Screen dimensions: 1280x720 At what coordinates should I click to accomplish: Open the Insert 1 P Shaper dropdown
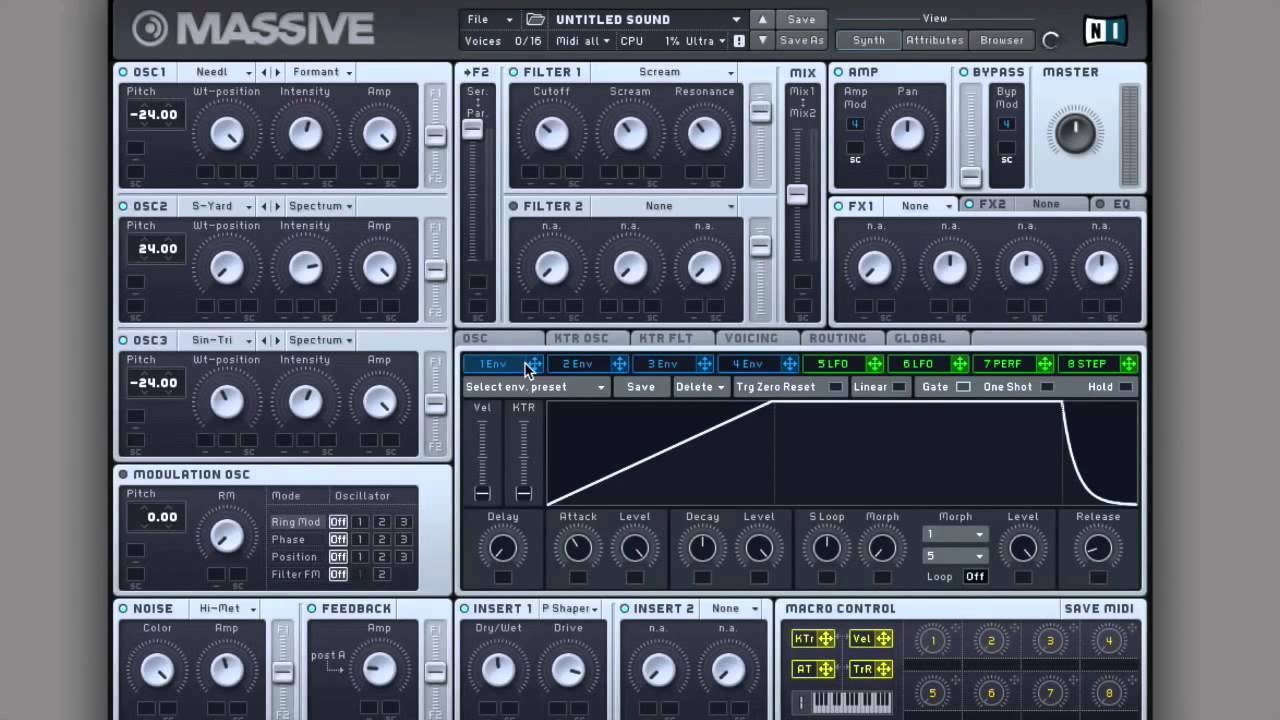(570, 608)
